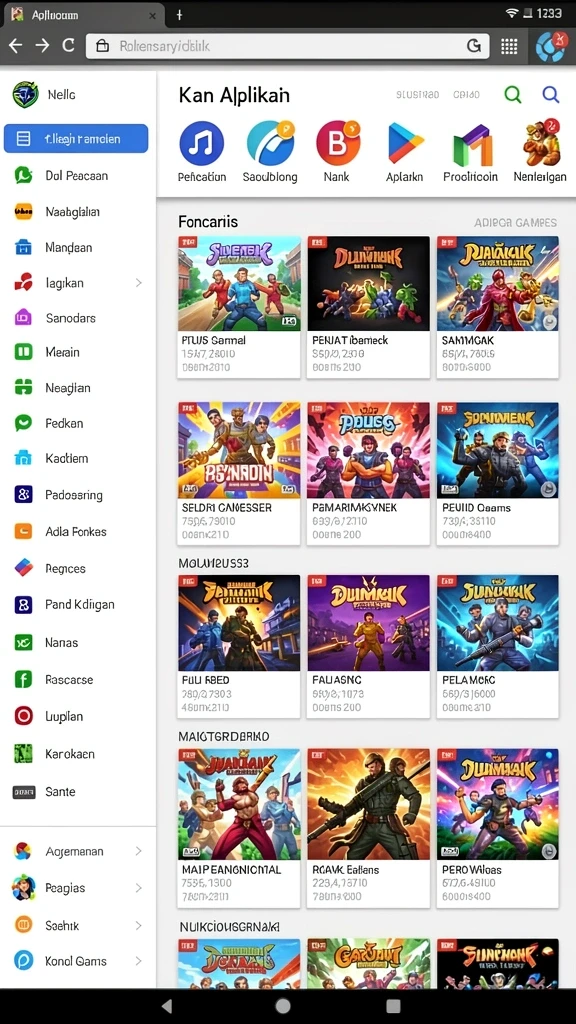Screen dimensions: 576x1024
Task: Tap the Android home navigation button
Action: coord(283,1006)
